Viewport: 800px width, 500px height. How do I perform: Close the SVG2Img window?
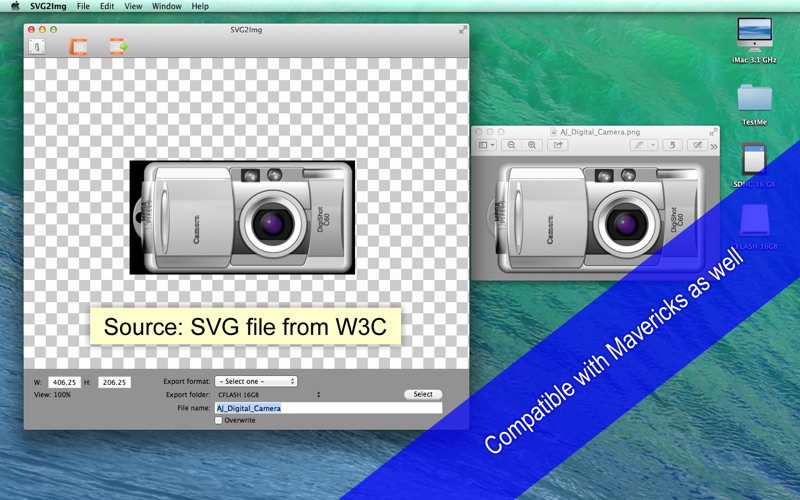tap(32, 30)
